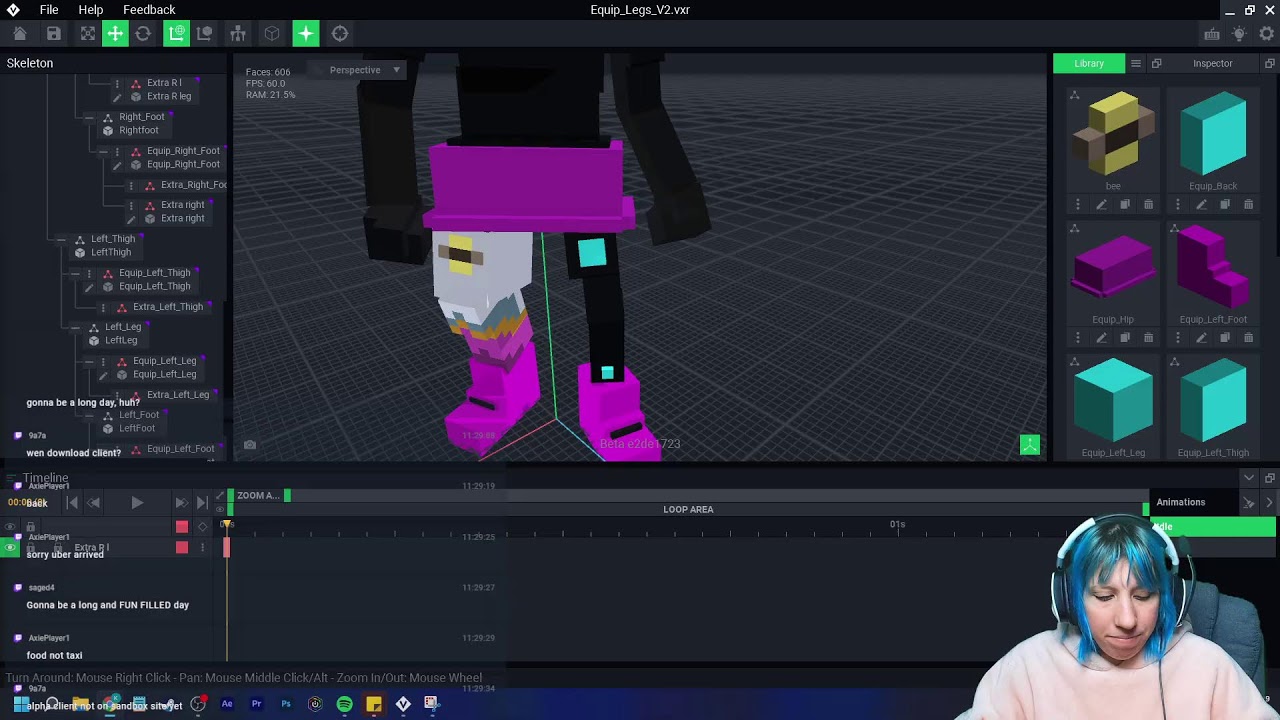Edit the Equip_Back library item
Viewport: 1280px width, 720px height.
click(1201, 205)
